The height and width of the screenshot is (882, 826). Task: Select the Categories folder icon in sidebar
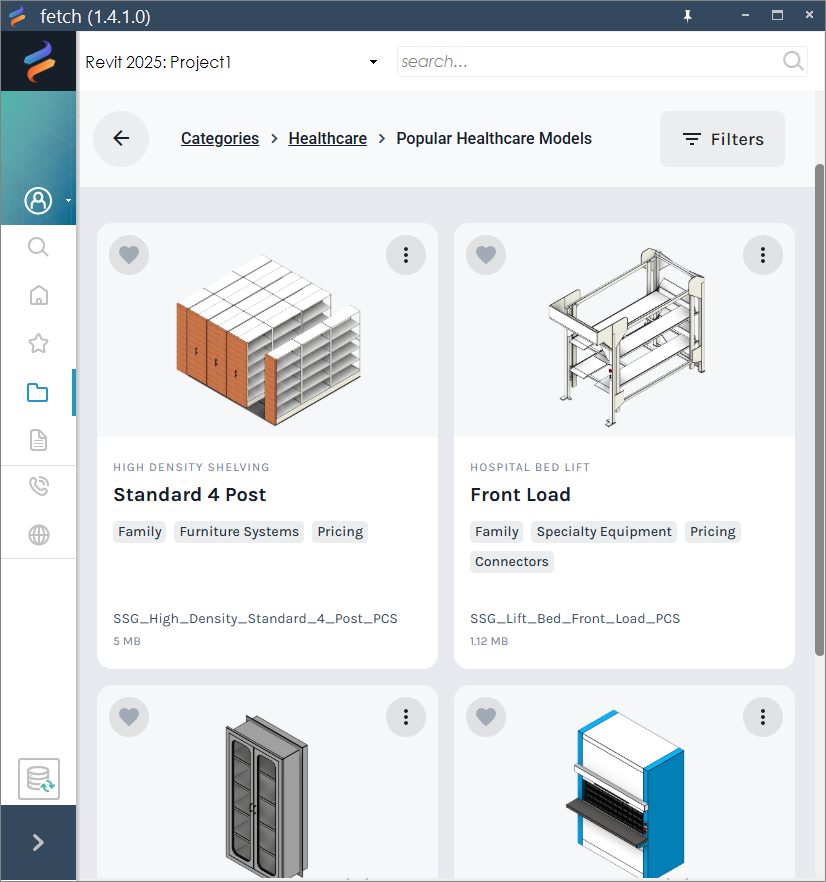(x=38, y=392)
